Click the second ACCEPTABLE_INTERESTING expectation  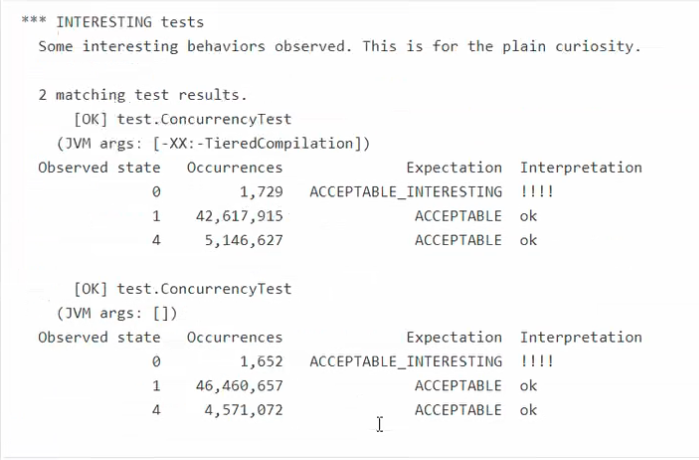[406, 361]
